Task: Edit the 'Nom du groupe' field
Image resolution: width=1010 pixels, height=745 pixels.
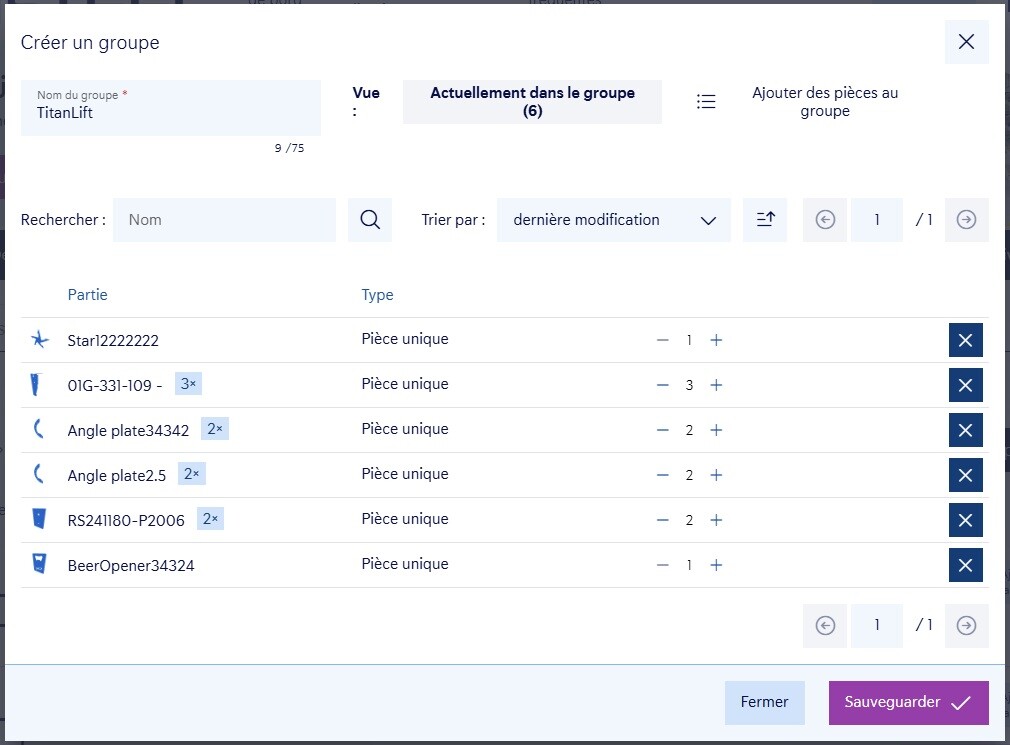Action: [170, 113]
